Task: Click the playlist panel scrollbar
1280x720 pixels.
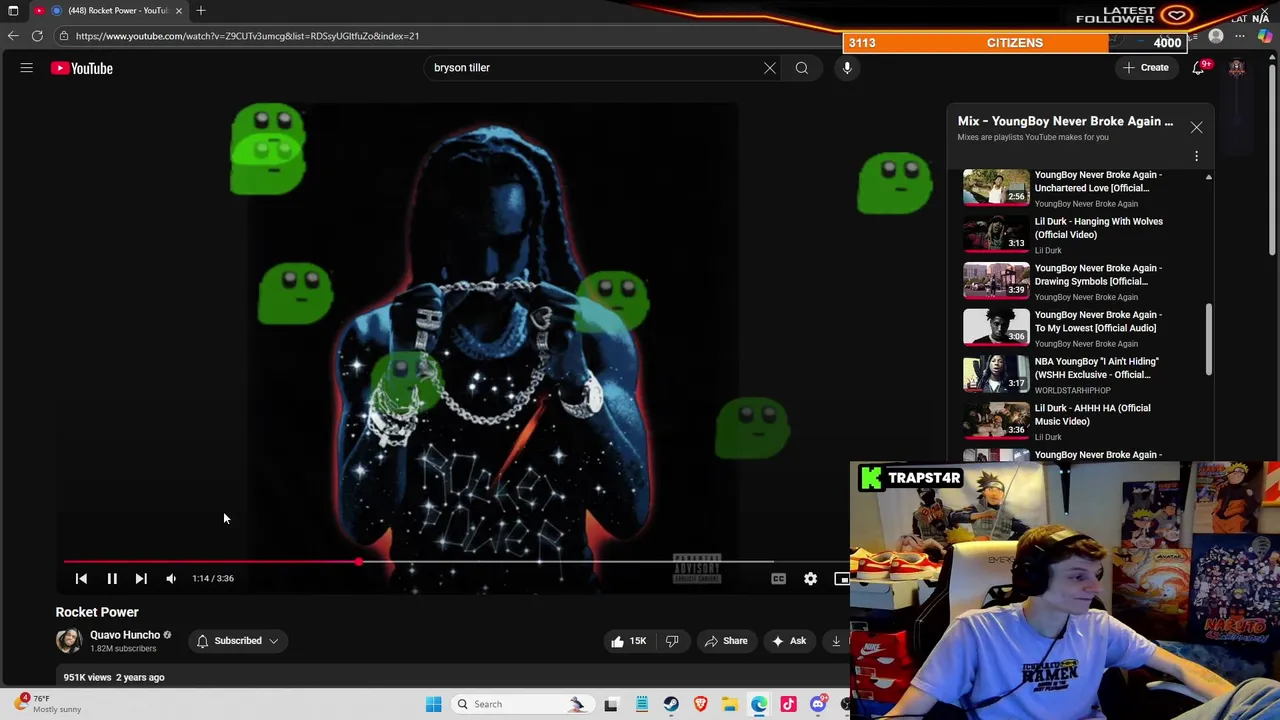Action: (x=1208, y=340)
